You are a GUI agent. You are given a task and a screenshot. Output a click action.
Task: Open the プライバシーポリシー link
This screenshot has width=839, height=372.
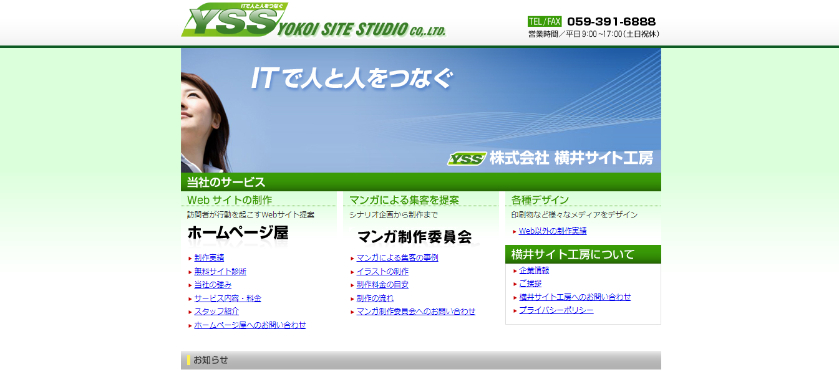[556, 310]
